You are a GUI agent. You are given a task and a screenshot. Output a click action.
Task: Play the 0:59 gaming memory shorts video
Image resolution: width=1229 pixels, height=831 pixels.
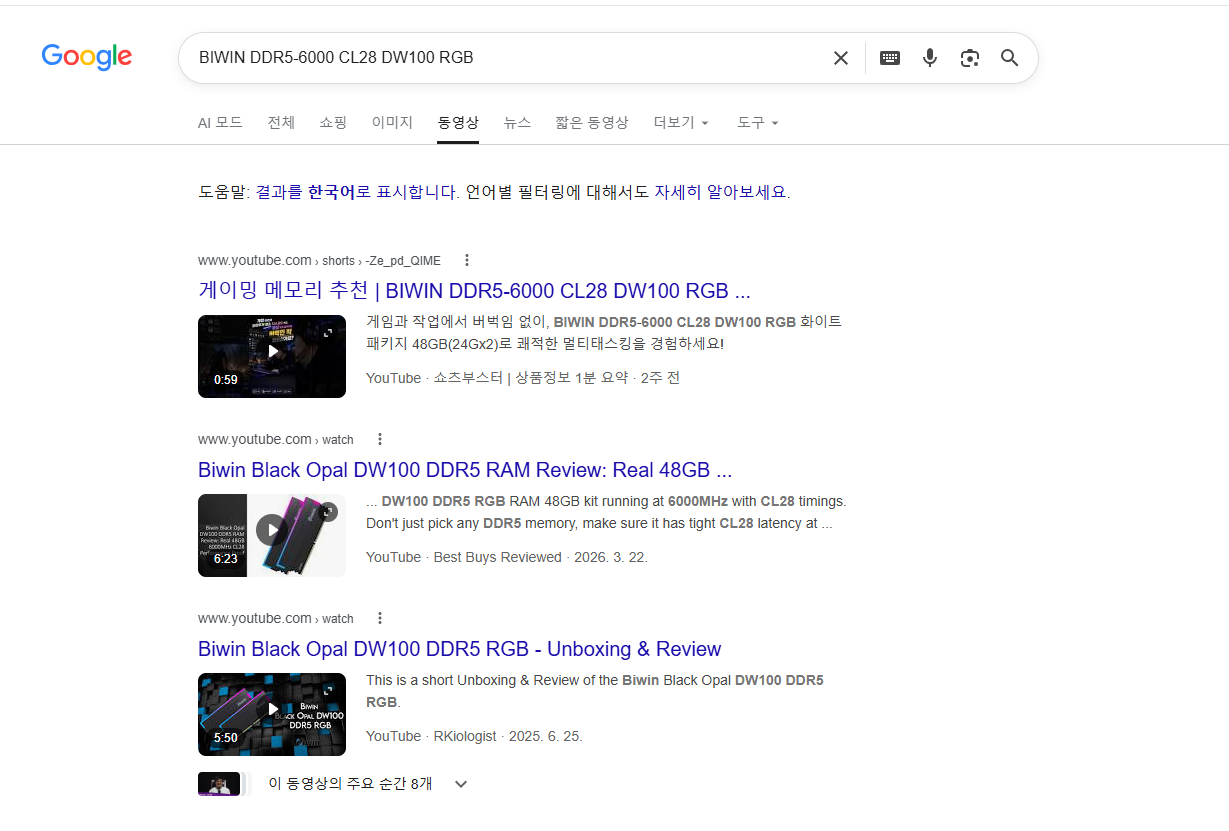click(x=272, y=356)
